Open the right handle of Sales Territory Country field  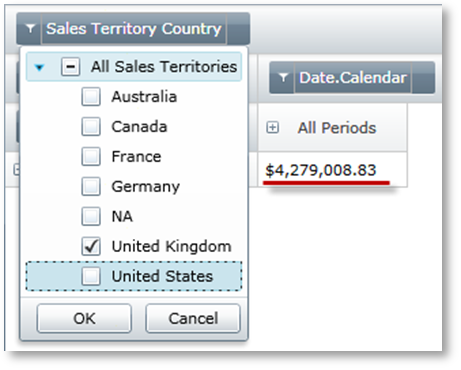pos(238,29)
